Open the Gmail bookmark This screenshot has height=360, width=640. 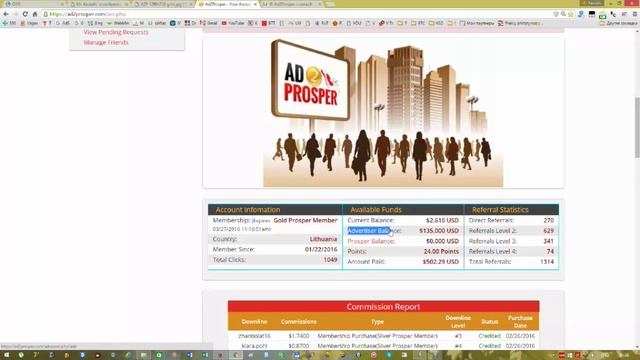(209, 23)
